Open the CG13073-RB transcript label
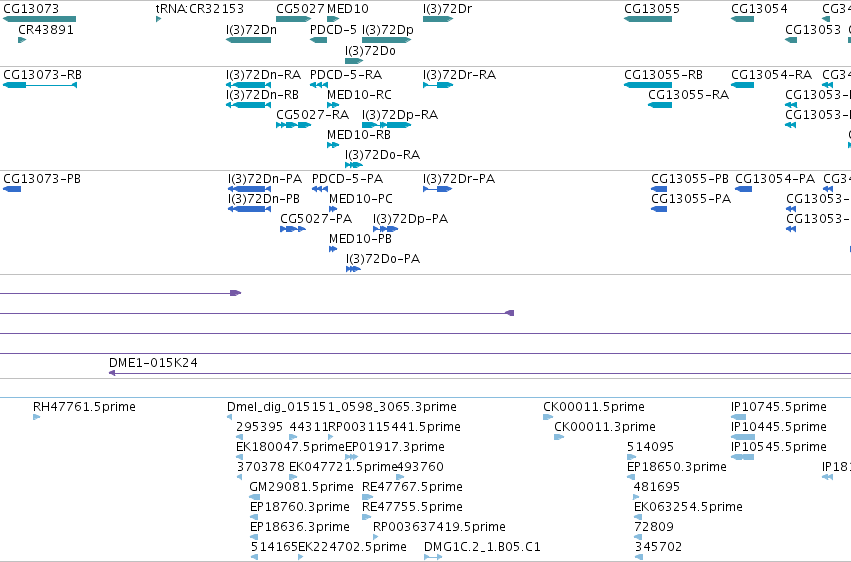Screen dimensions: 851x562 42,75
